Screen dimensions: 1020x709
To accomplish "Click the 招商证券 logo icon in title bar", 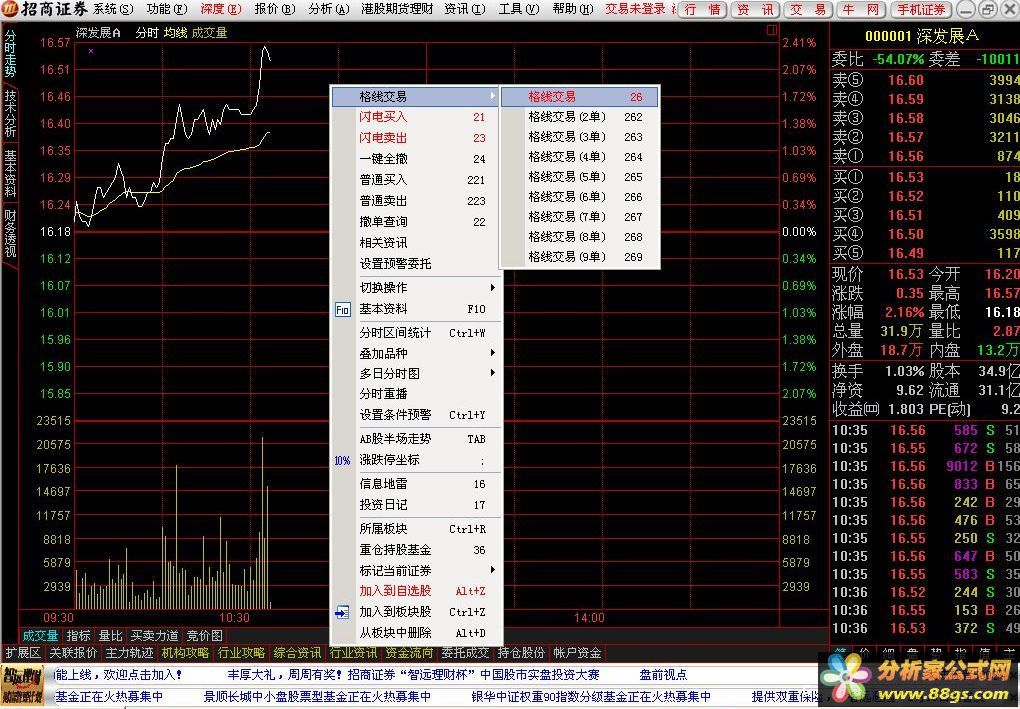I will tap(10, 9).
